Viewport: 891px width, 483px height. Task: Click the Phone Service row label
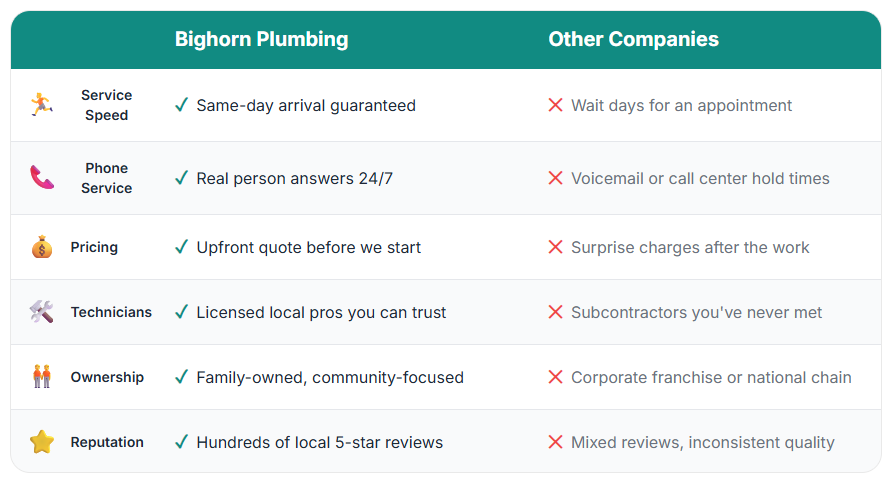(x=106, y=178)
